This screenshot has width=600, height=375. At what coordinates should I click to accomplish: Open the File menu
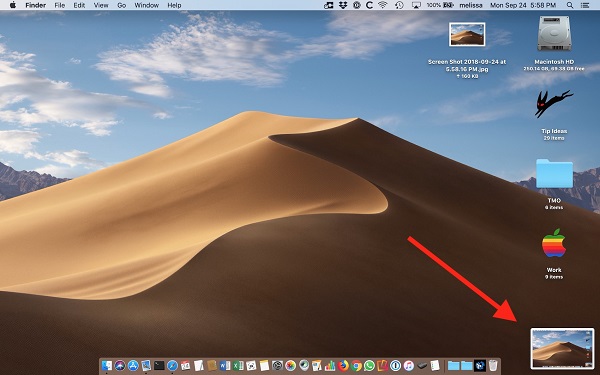coord(60,5)
